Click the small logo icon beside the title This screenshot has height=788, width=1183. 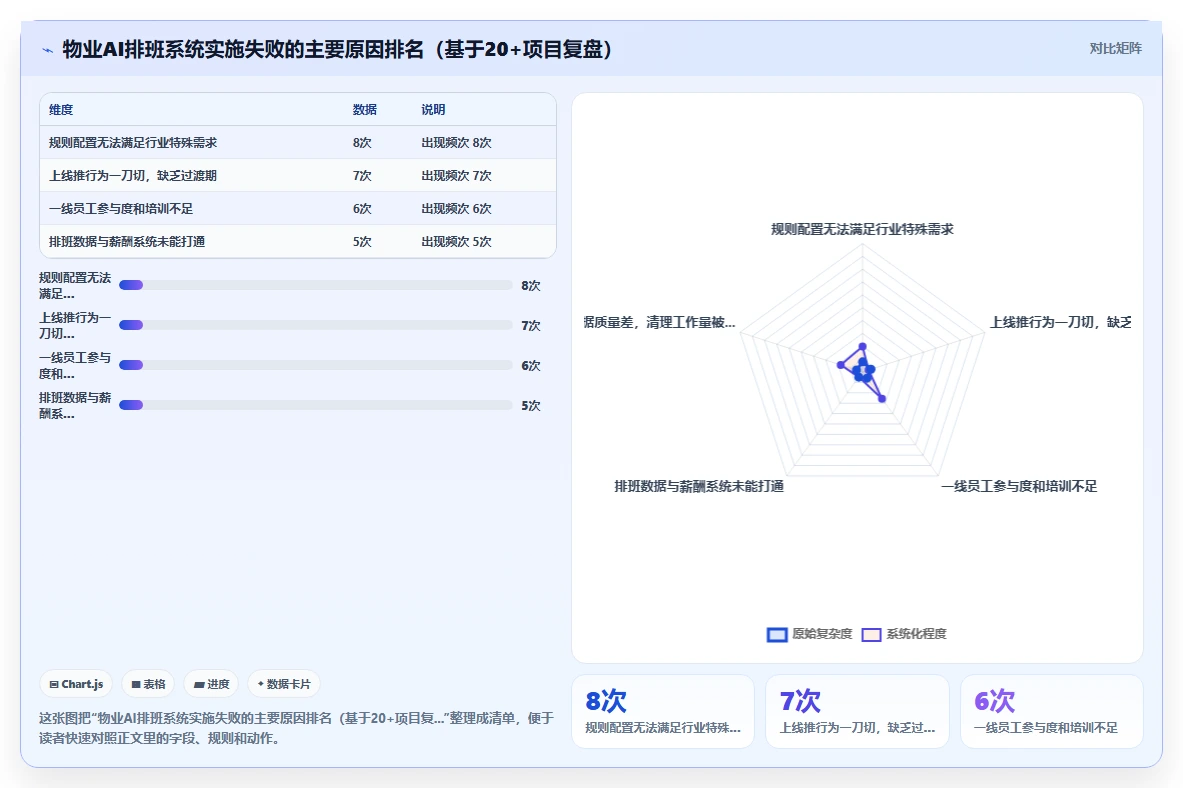(48, 51)
